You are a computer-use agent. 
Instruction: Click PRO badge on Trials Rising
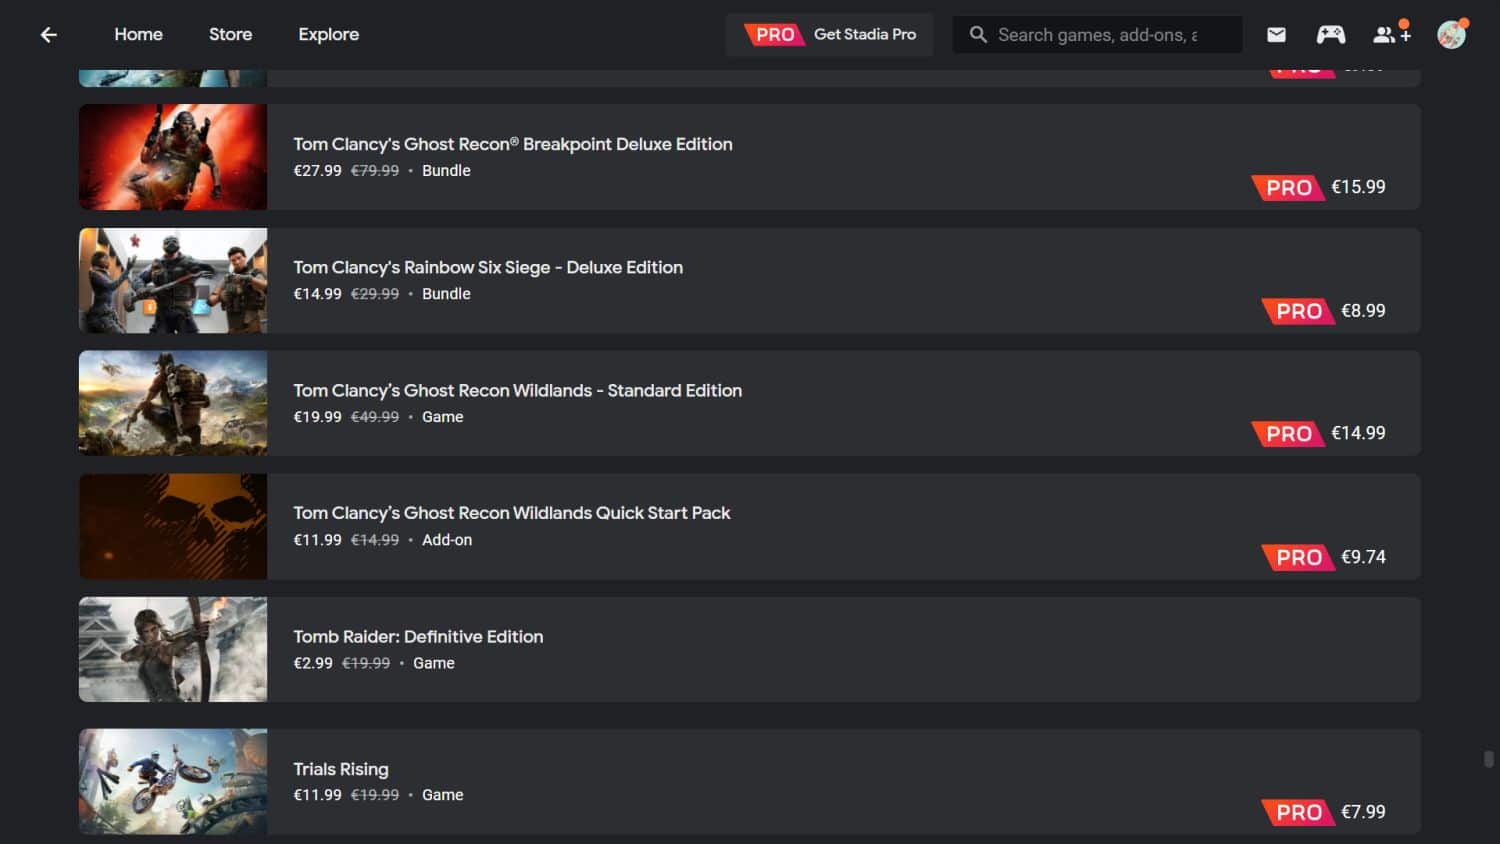pyautogui.click(x=1298, y=812)
